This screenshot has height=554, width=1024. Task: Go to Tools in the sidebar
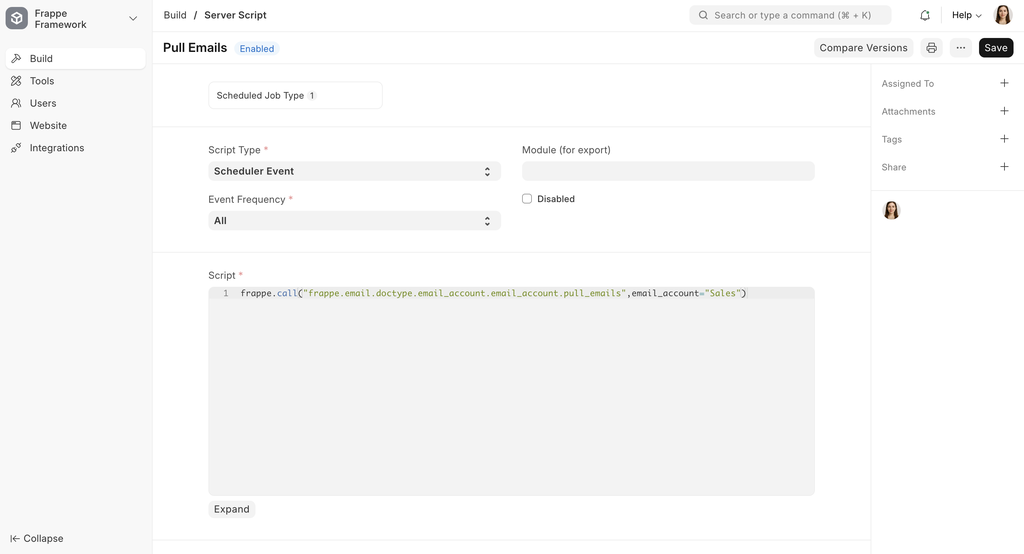pos(42,81)
